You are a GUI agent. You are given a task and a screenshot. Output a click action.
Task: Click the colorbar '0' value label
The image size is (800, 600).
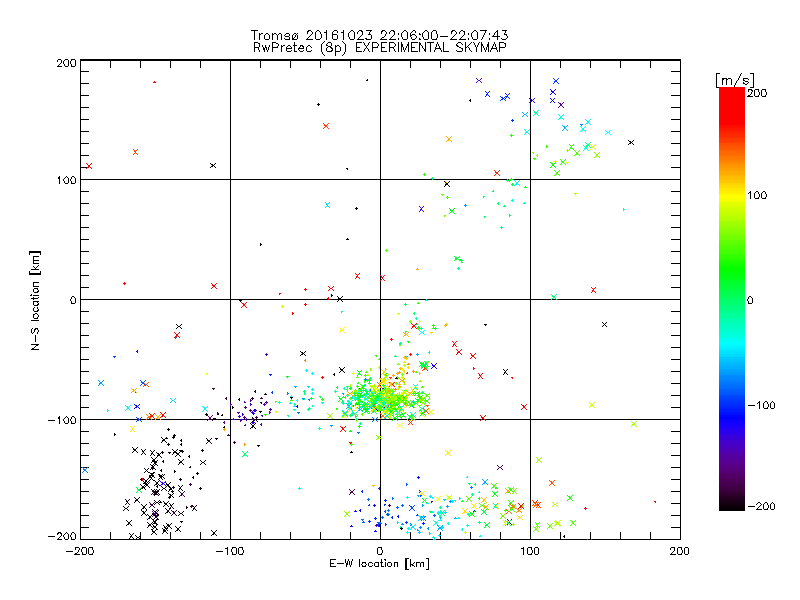click(x=750, y=300)
